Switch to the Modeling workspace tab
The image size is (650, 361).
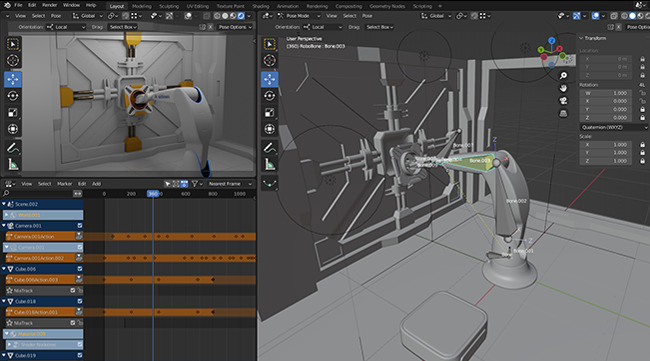[x=141, y=6]
